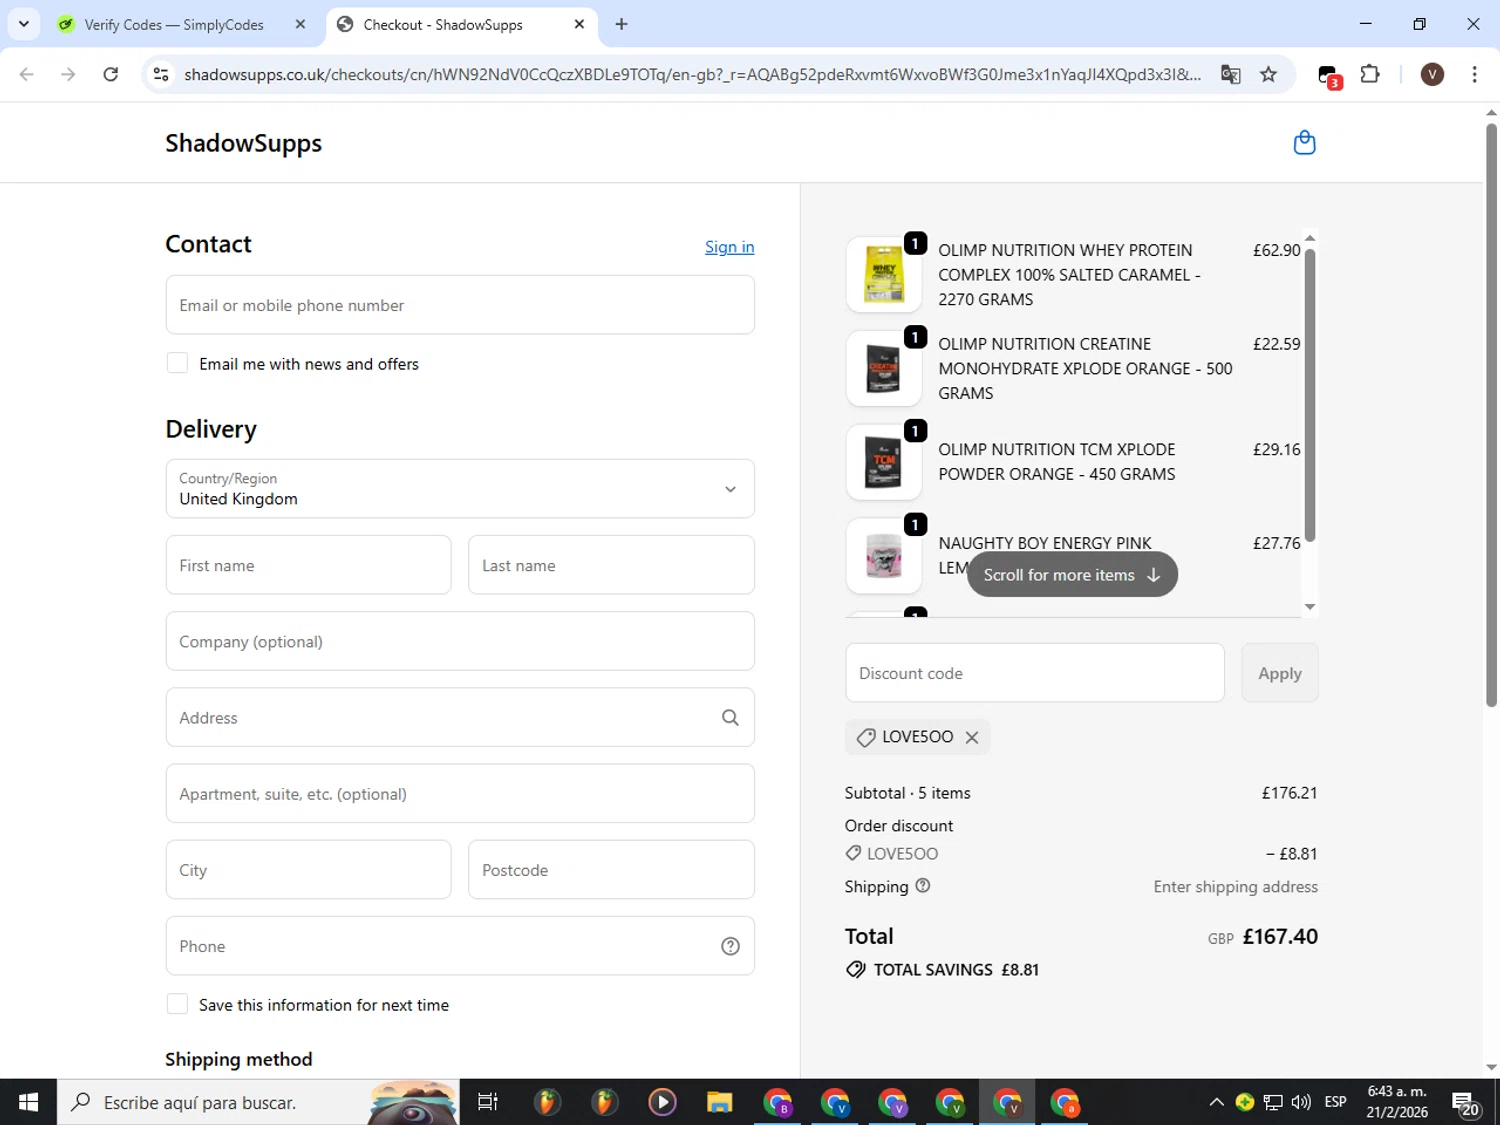Tick Email me with news and offers

point(177,363)
